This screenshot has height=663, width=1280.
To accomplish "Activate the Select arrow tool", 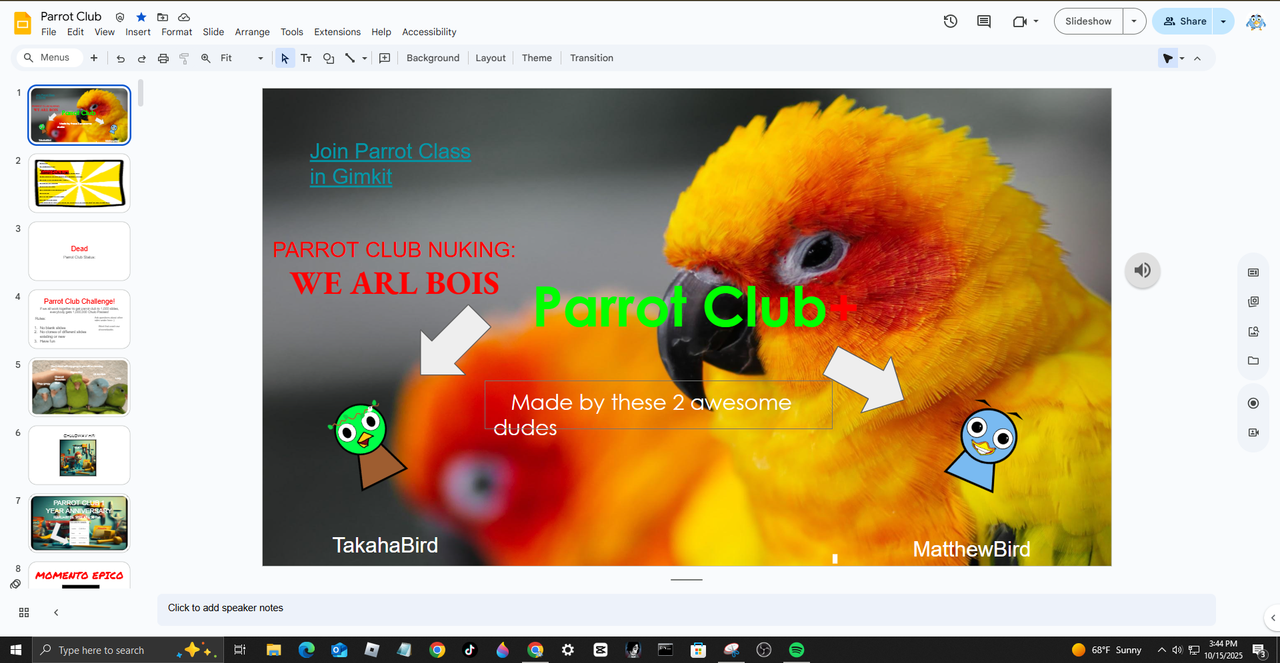I will 285,58.
